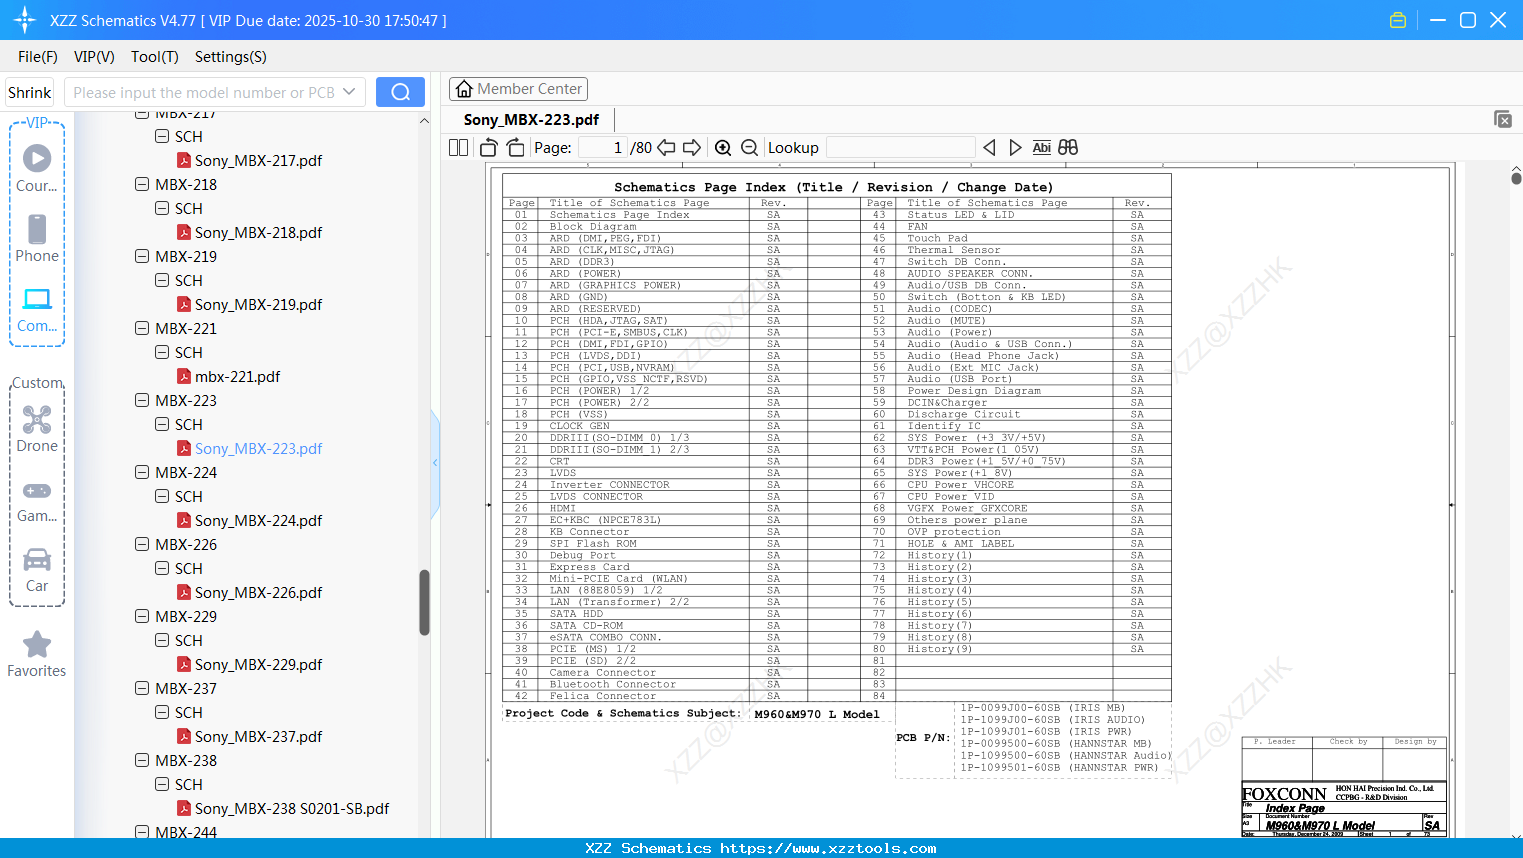1523x858 pixels.
Task: Collapse the MBX-219 tree node
Action: tap(142, 256)
